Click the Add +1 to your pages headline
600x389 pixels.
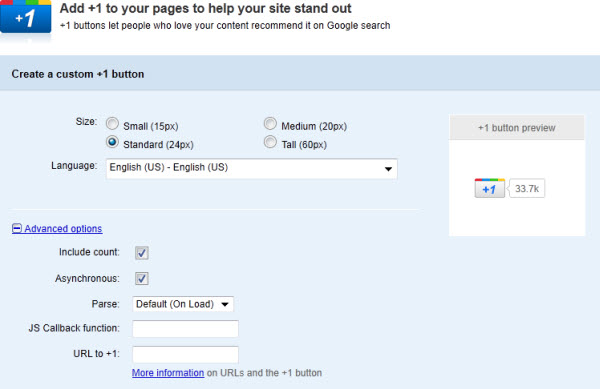[205, 8]
